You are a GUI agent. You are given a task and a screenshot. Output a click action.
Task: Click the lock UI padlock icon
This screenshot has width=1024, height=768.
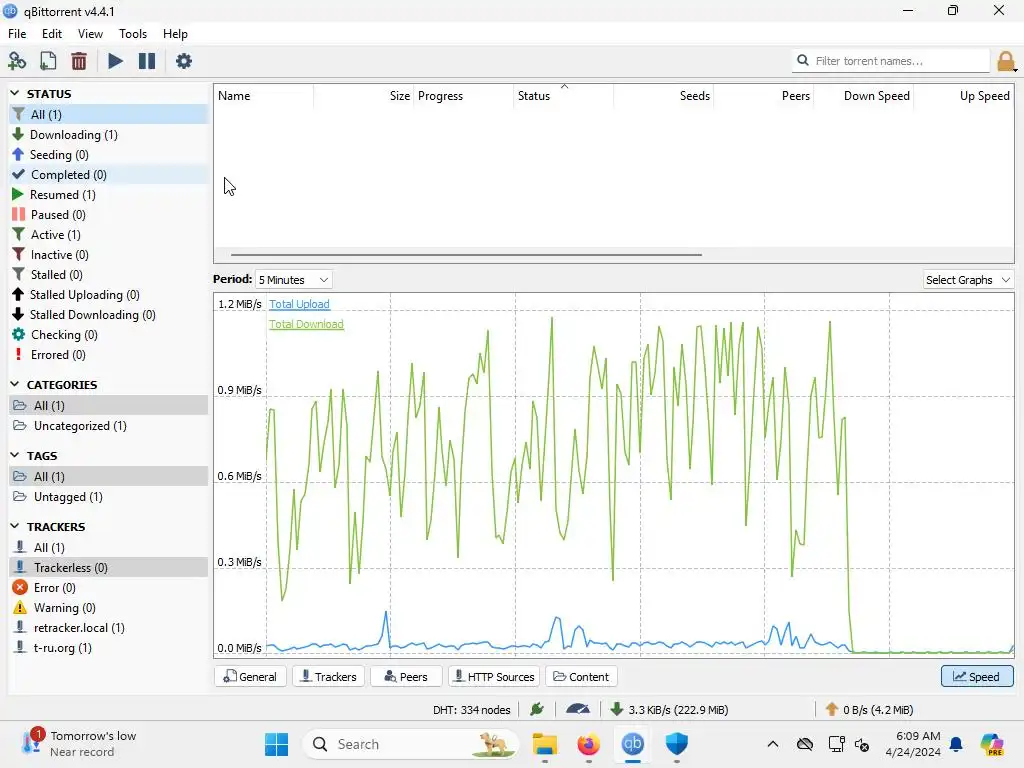(1006, 61)
